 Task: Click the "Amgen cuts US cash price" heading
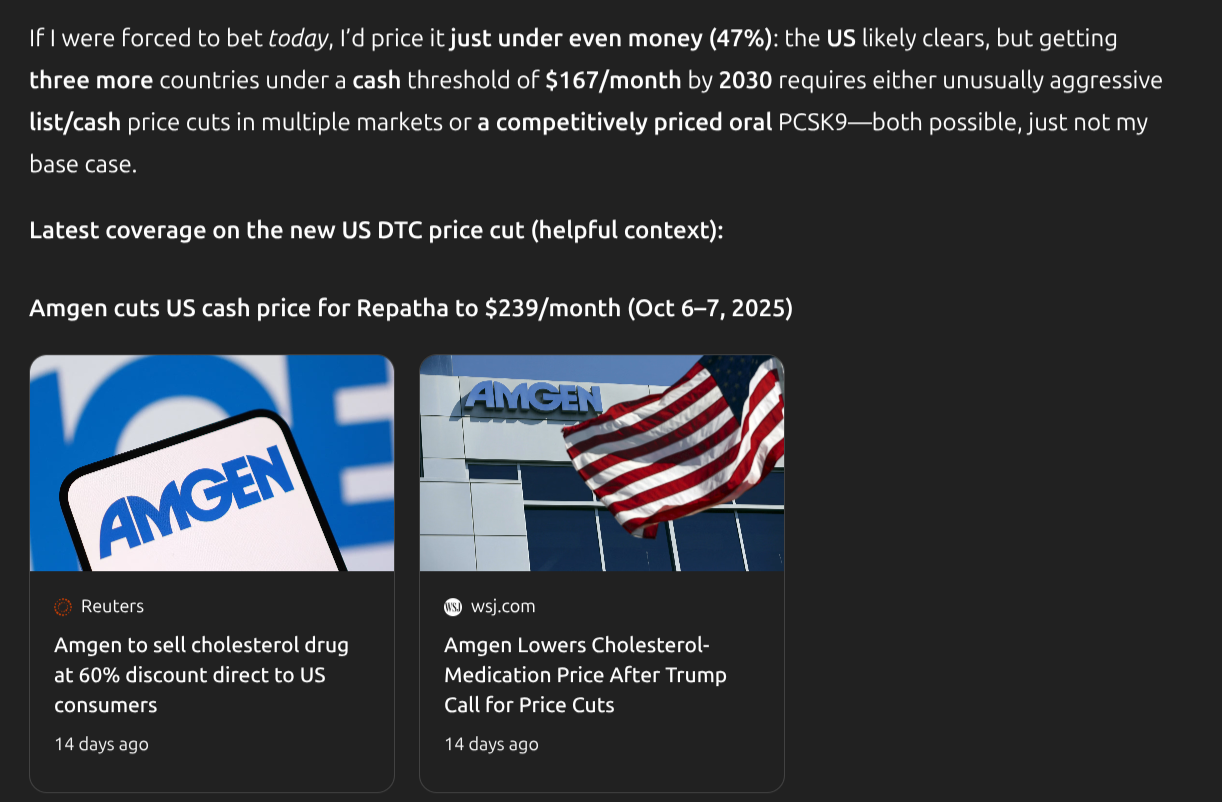(x=411, y=308)
